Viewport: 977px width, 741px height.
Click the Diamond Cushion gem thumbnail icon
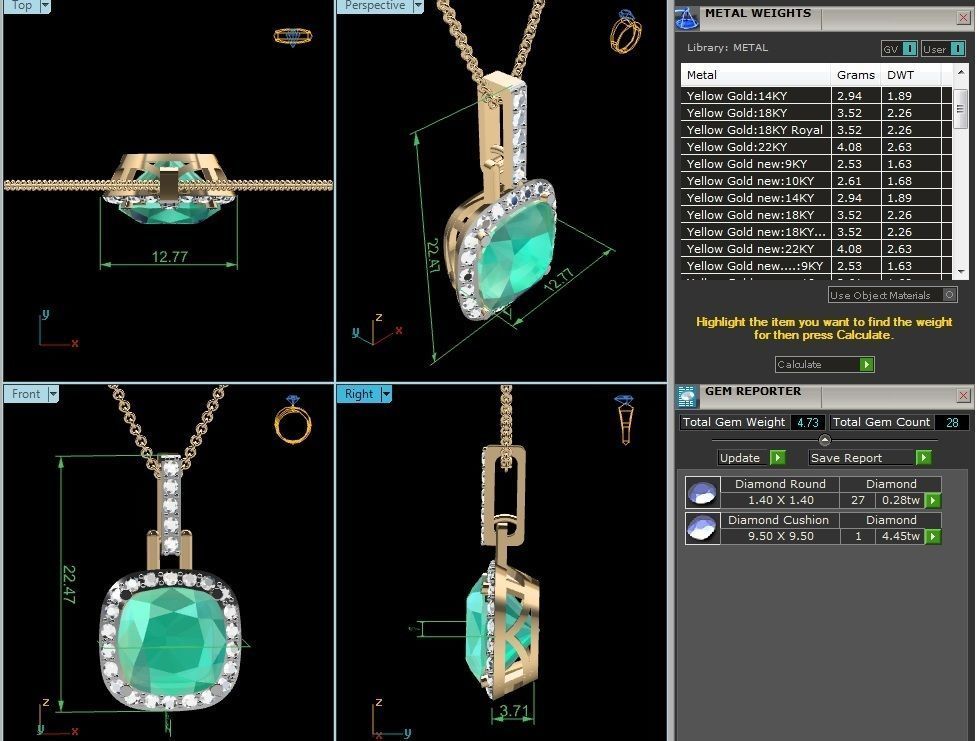coord(703,529)
